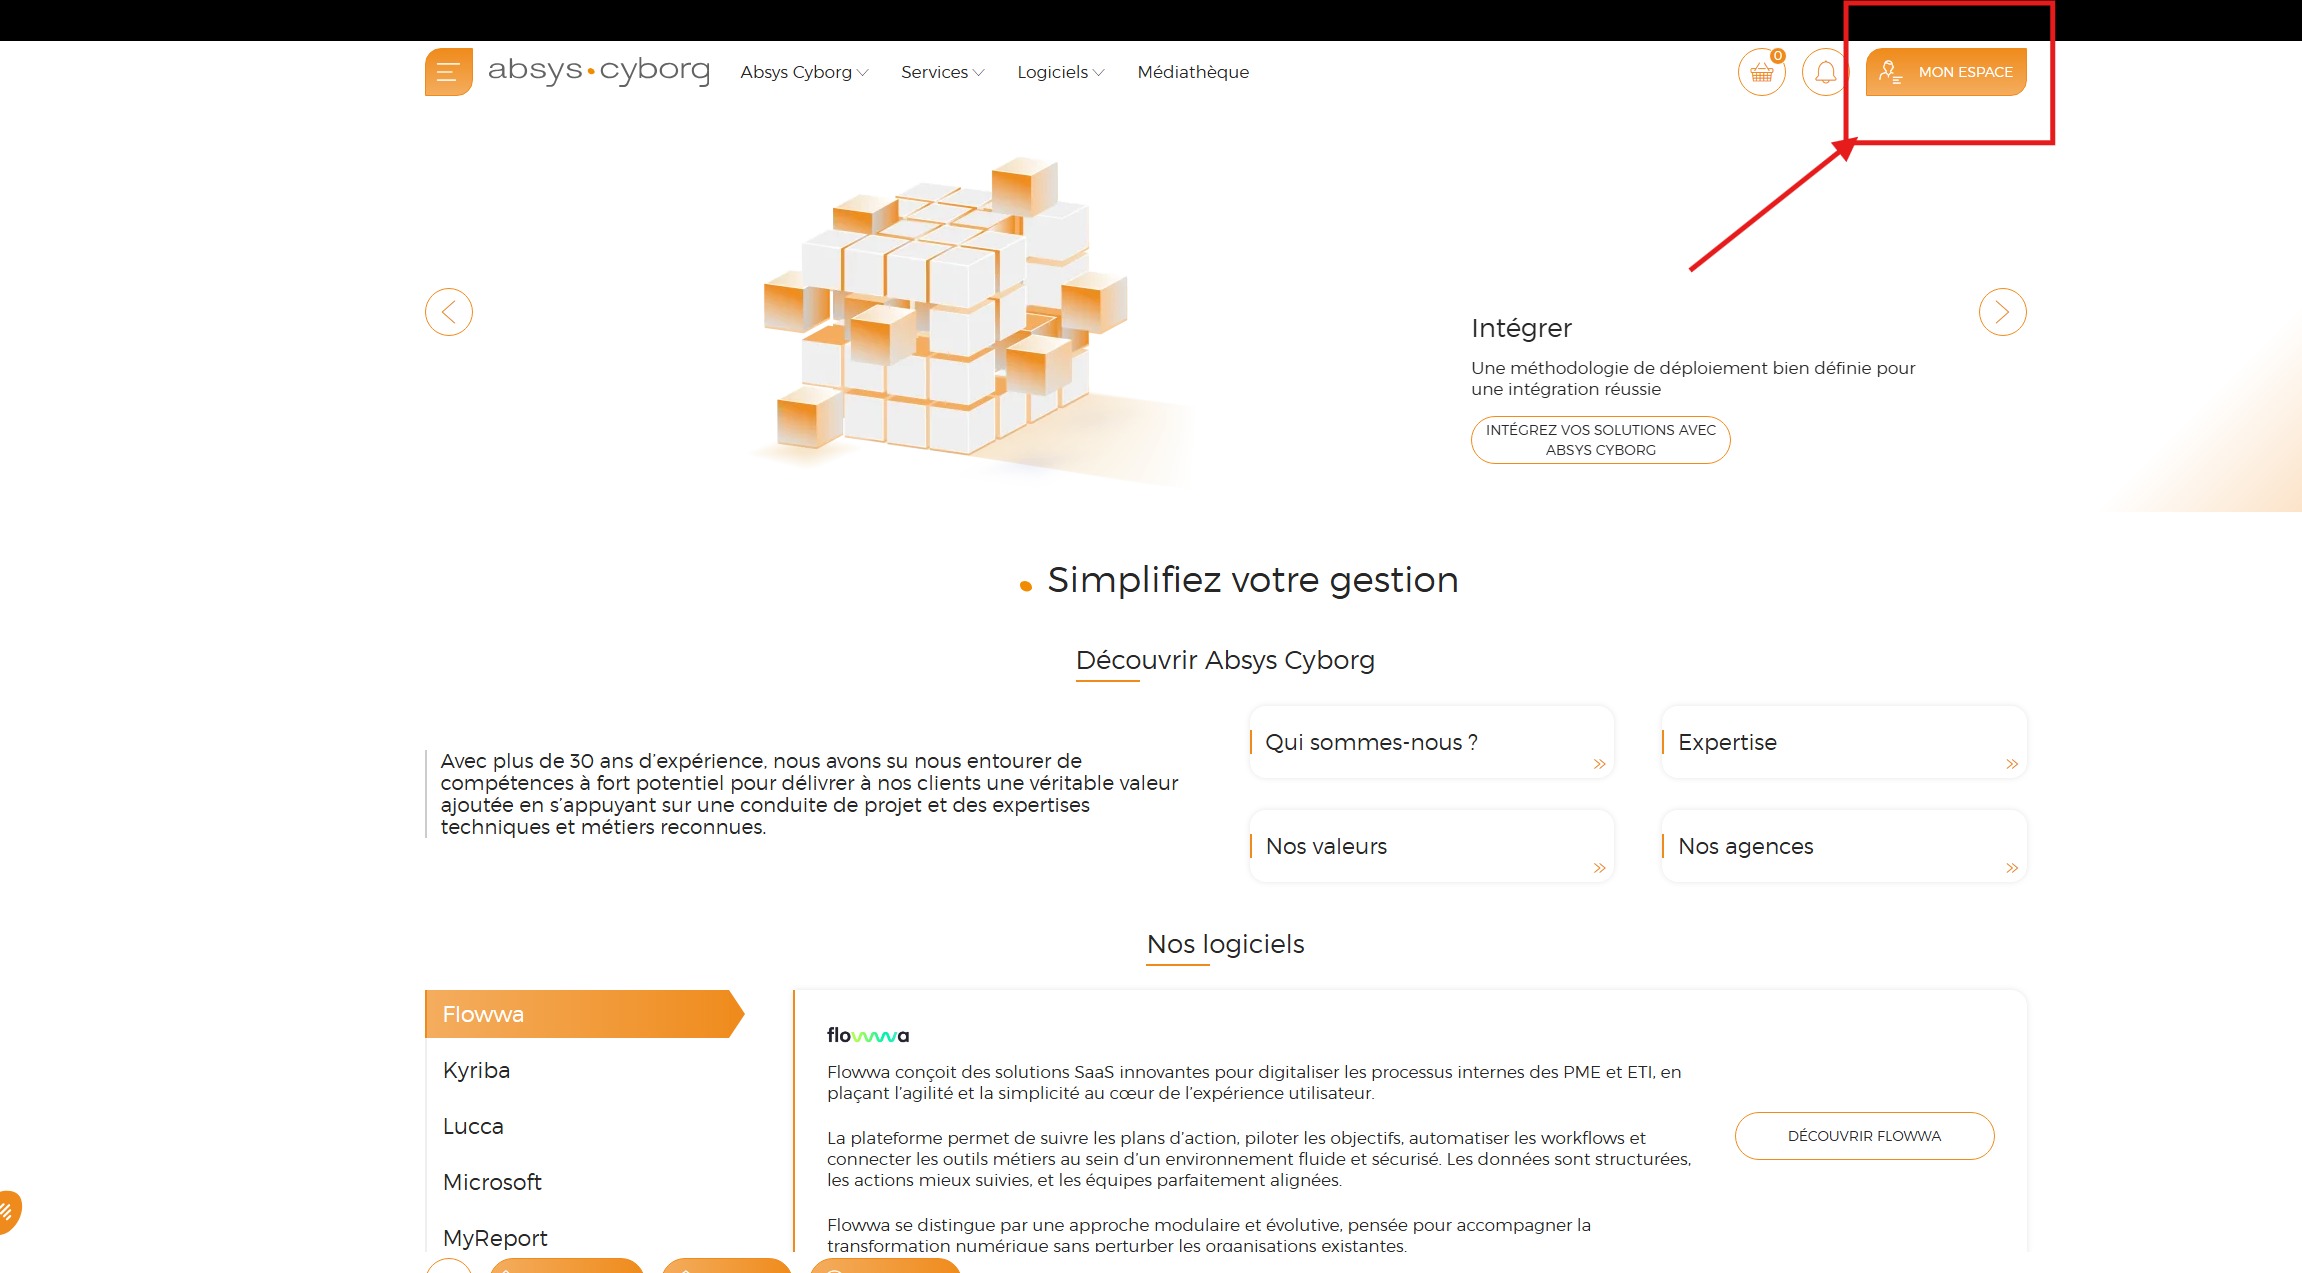Advance to next carousel slide arrow
Screen dimensions: 2302x1273
point(2002,312)
